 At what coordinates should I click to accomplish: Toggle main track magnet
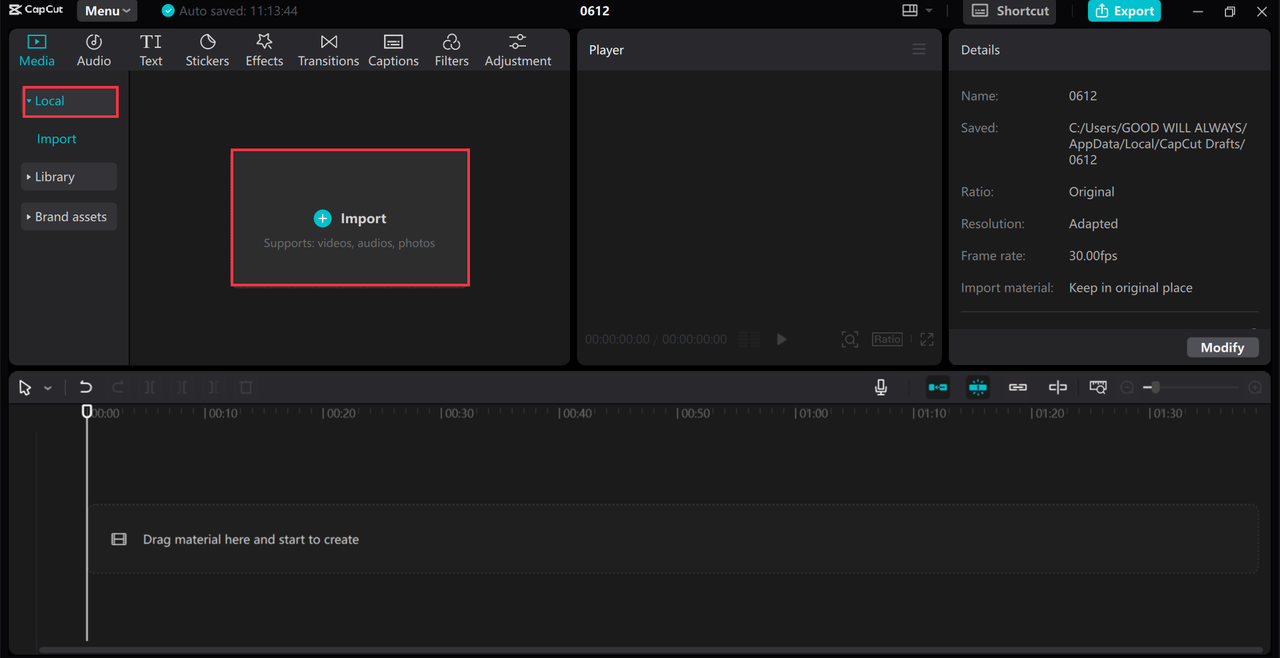[x=938, y=388]
